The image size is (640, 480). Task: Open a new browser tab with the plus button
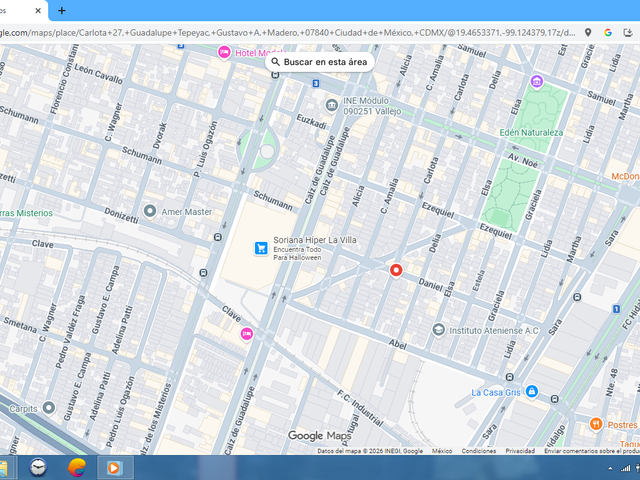coord(62,11)
